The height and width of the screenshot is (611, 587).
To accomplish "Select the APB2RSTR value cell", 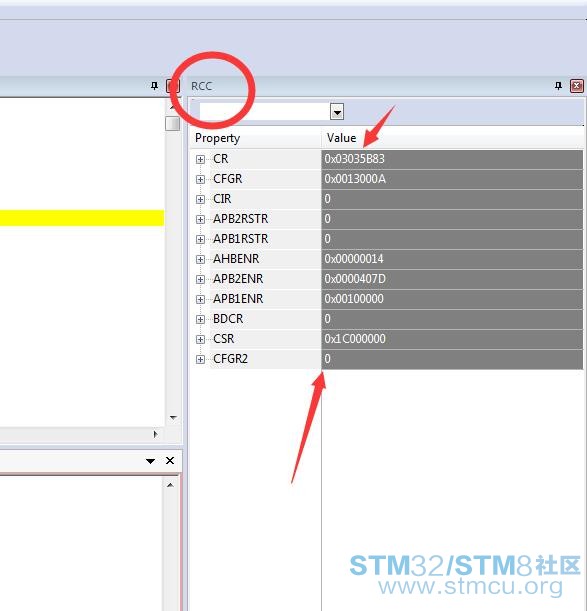I will (x=452, y=219).
